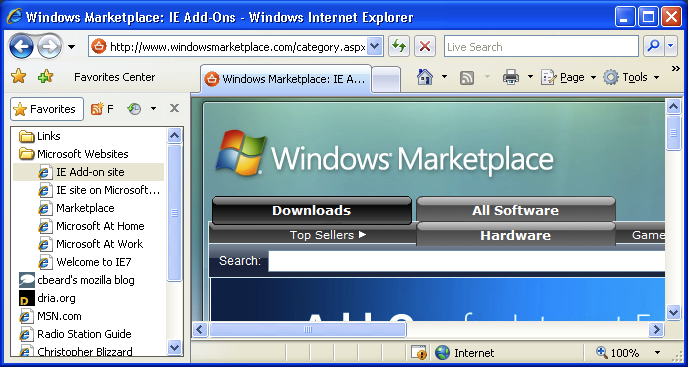Click the Live Search box

[x=541, y=47]
